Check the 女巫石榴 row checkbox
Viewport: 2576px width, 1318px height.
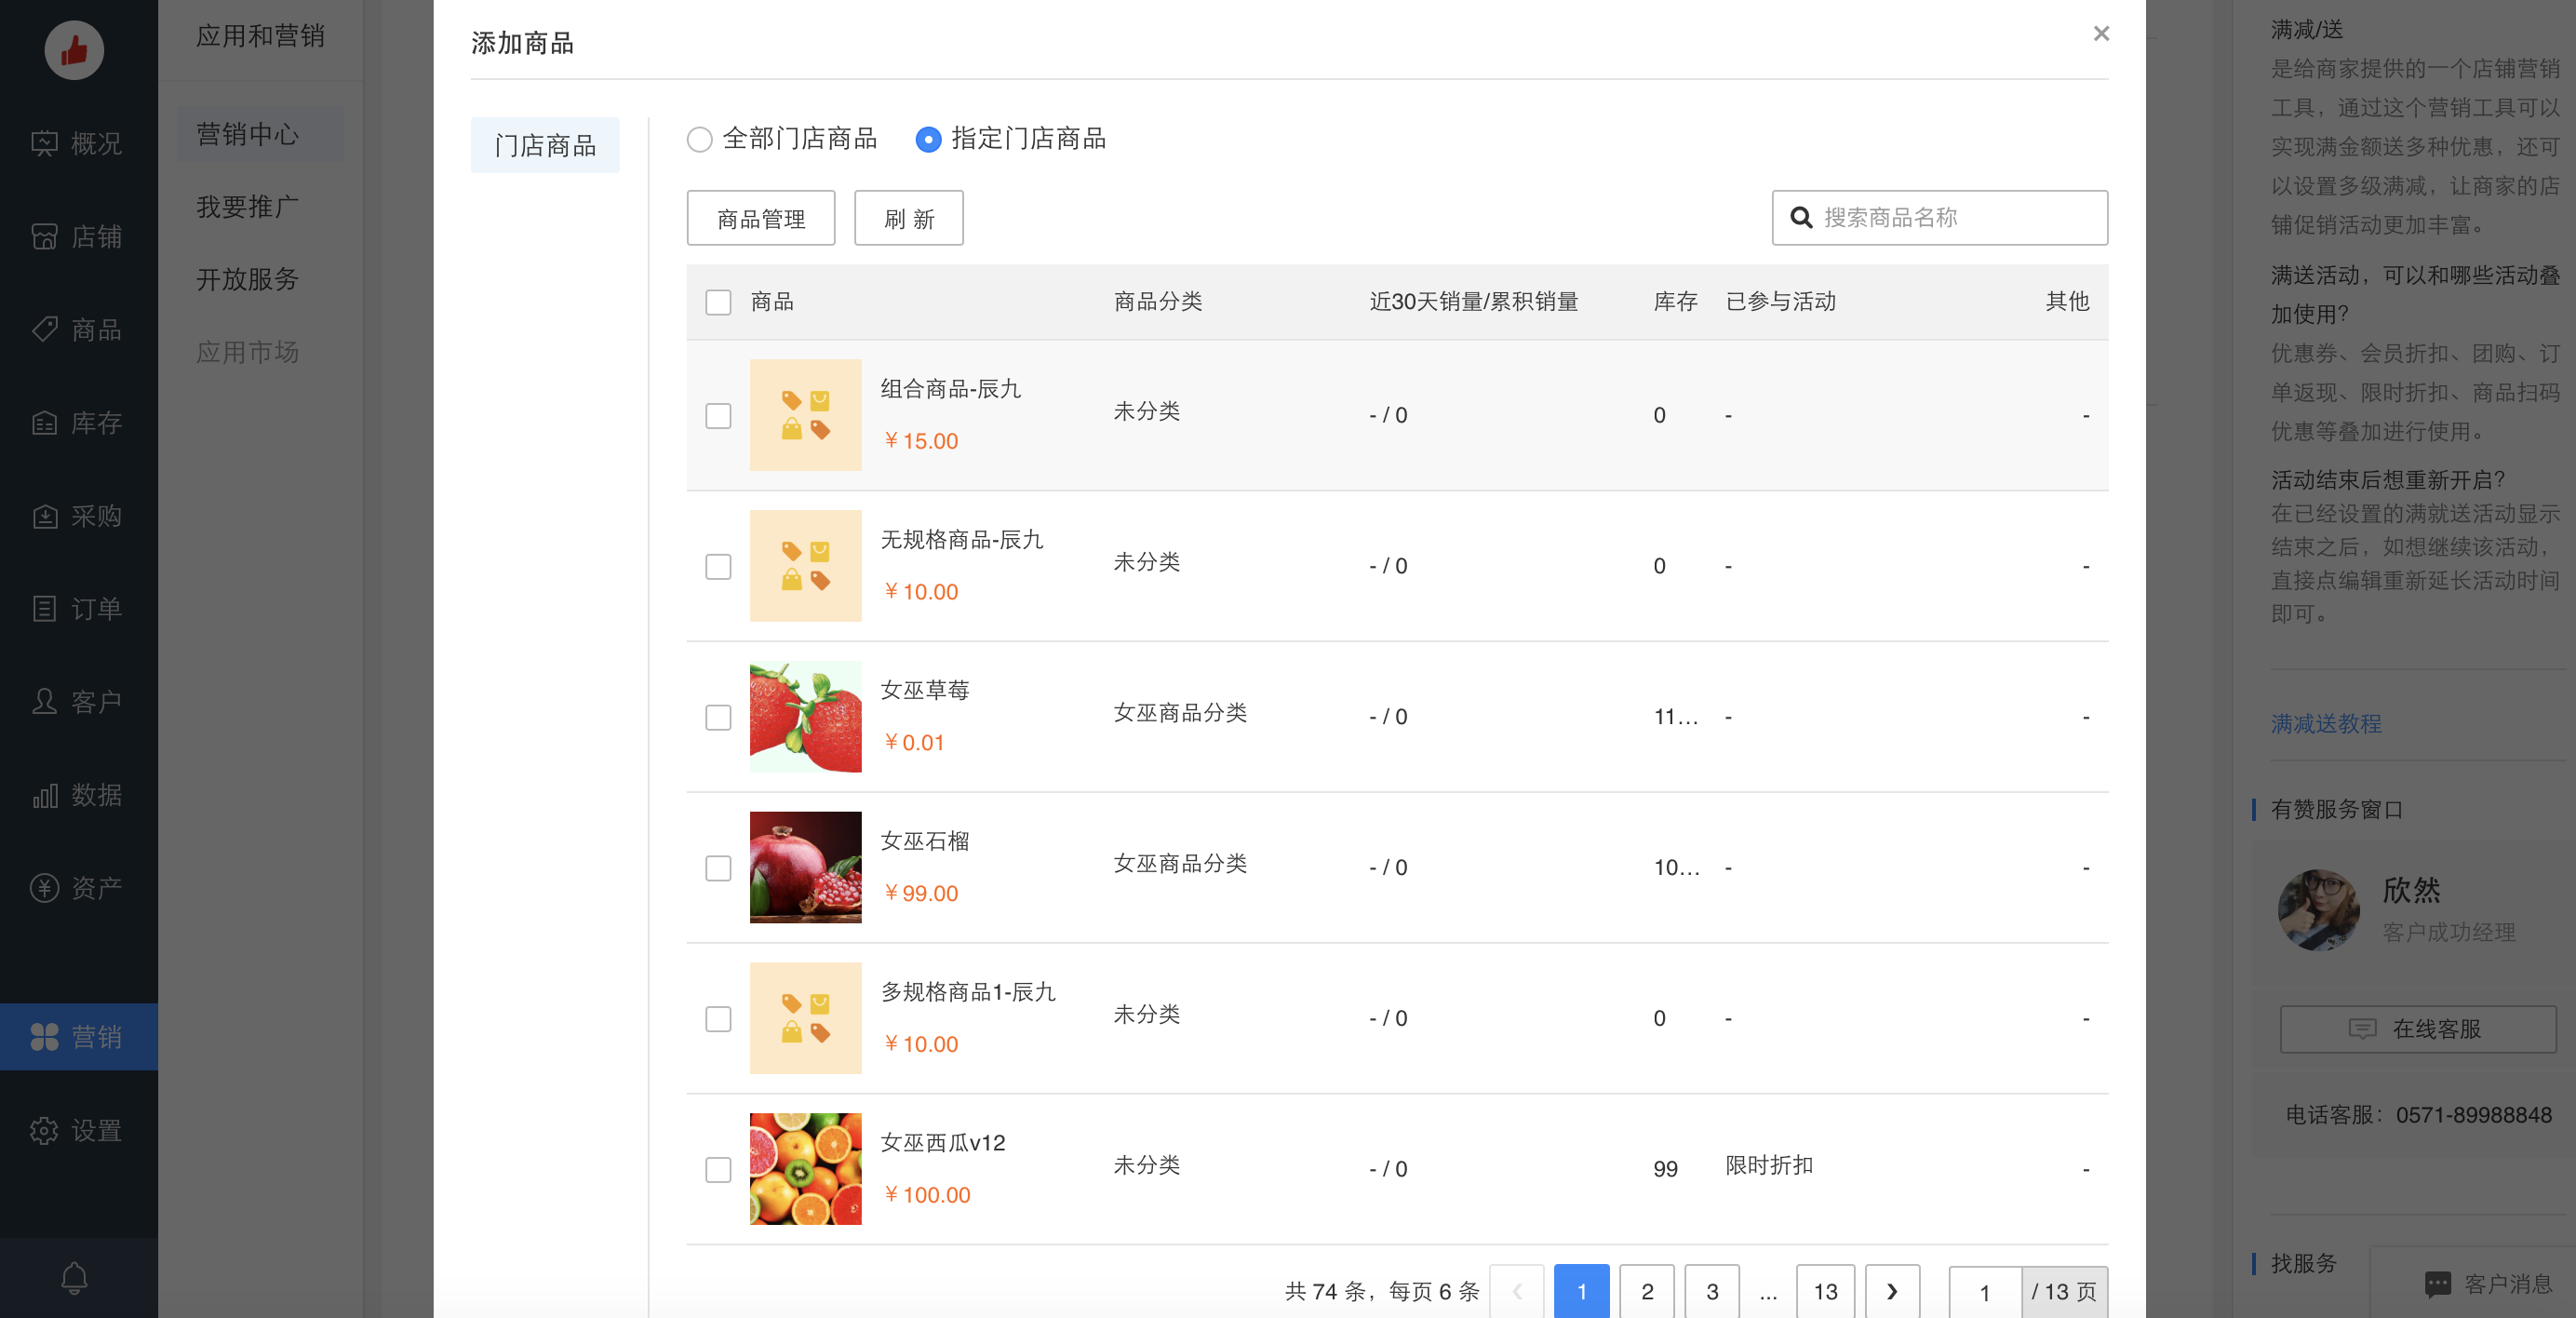point(718,867)
